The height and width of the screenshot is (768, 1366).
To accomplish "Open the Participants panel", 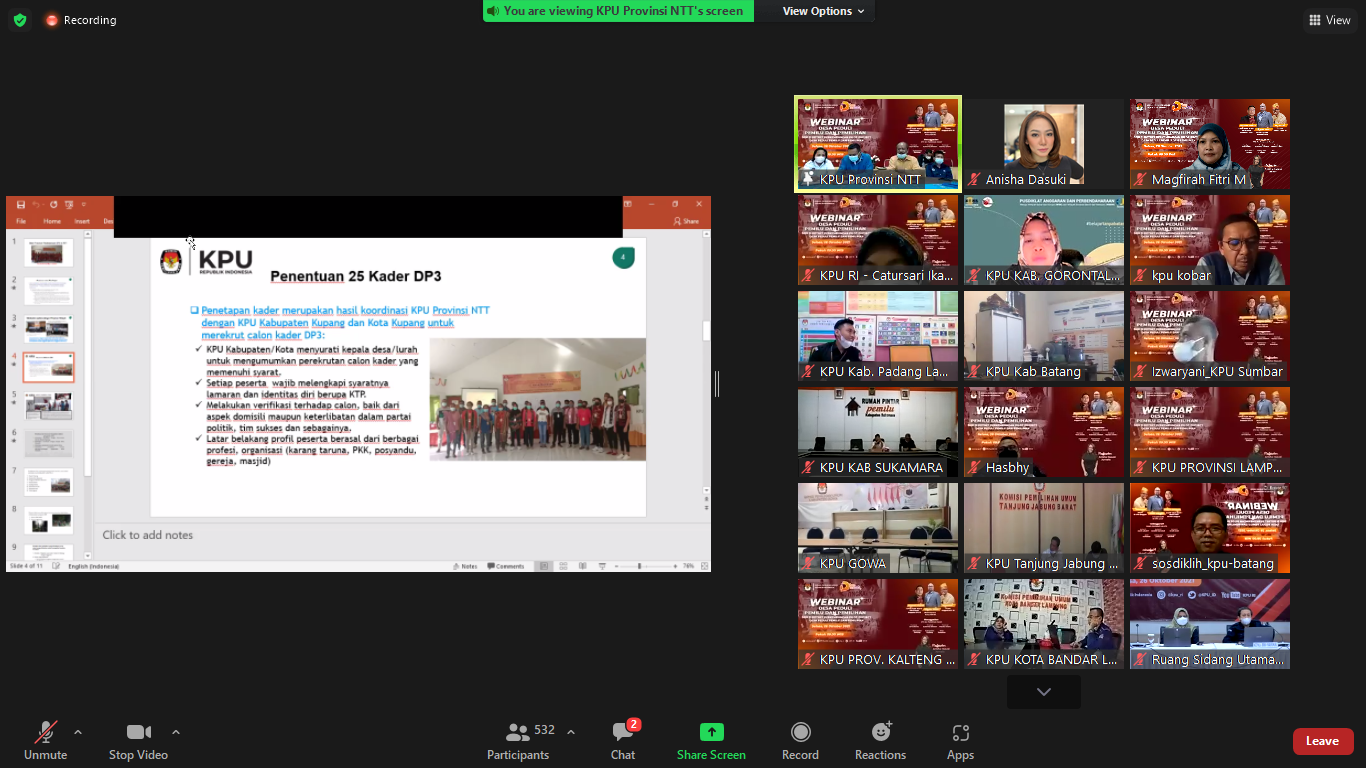I will (x=518, y=740).
